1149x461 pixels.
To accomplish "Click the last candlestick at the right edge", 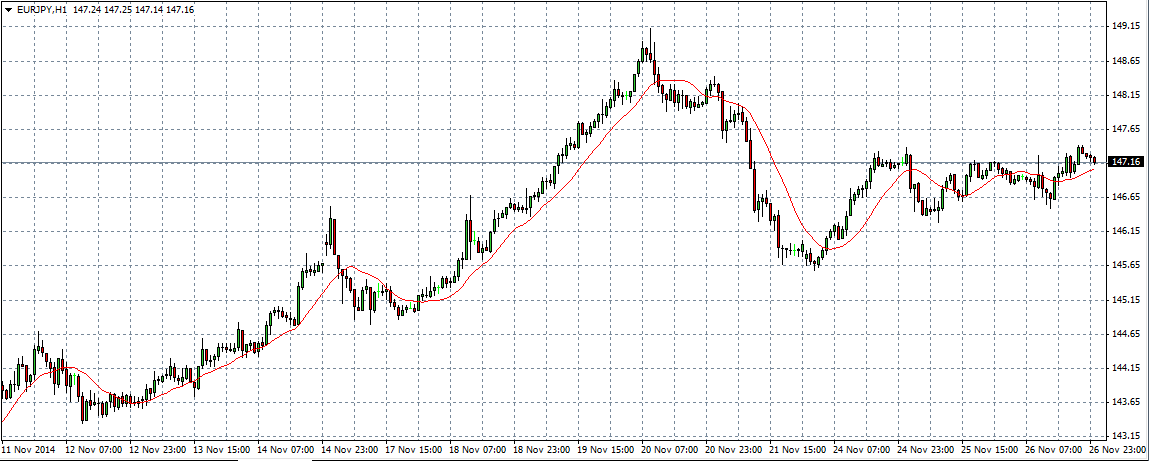I will [1095, 160].
